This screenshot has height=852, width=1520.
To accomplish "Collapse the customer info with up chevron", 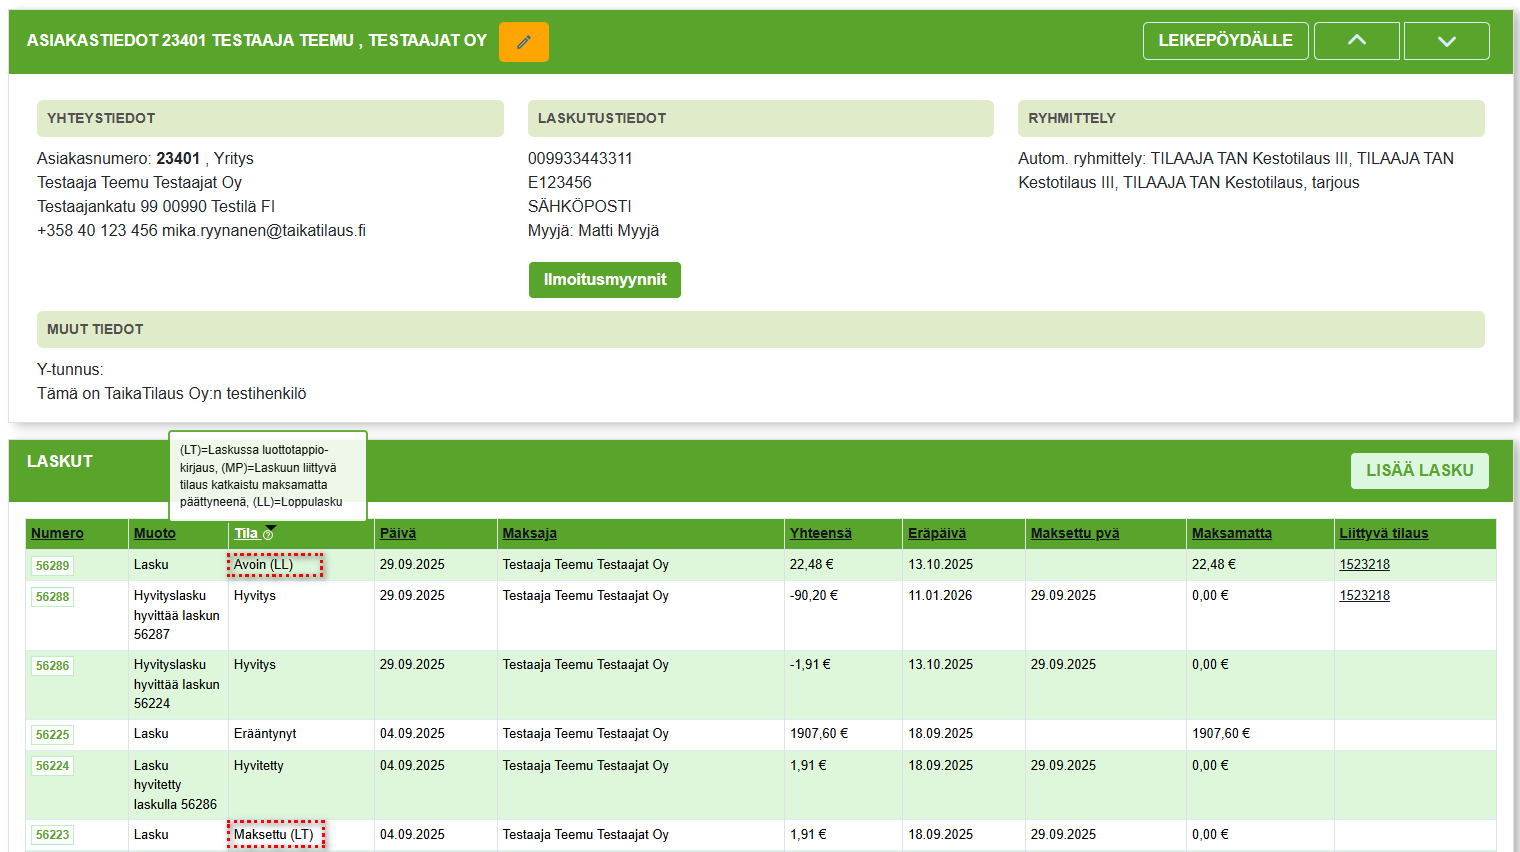I will click(1356, 41).
